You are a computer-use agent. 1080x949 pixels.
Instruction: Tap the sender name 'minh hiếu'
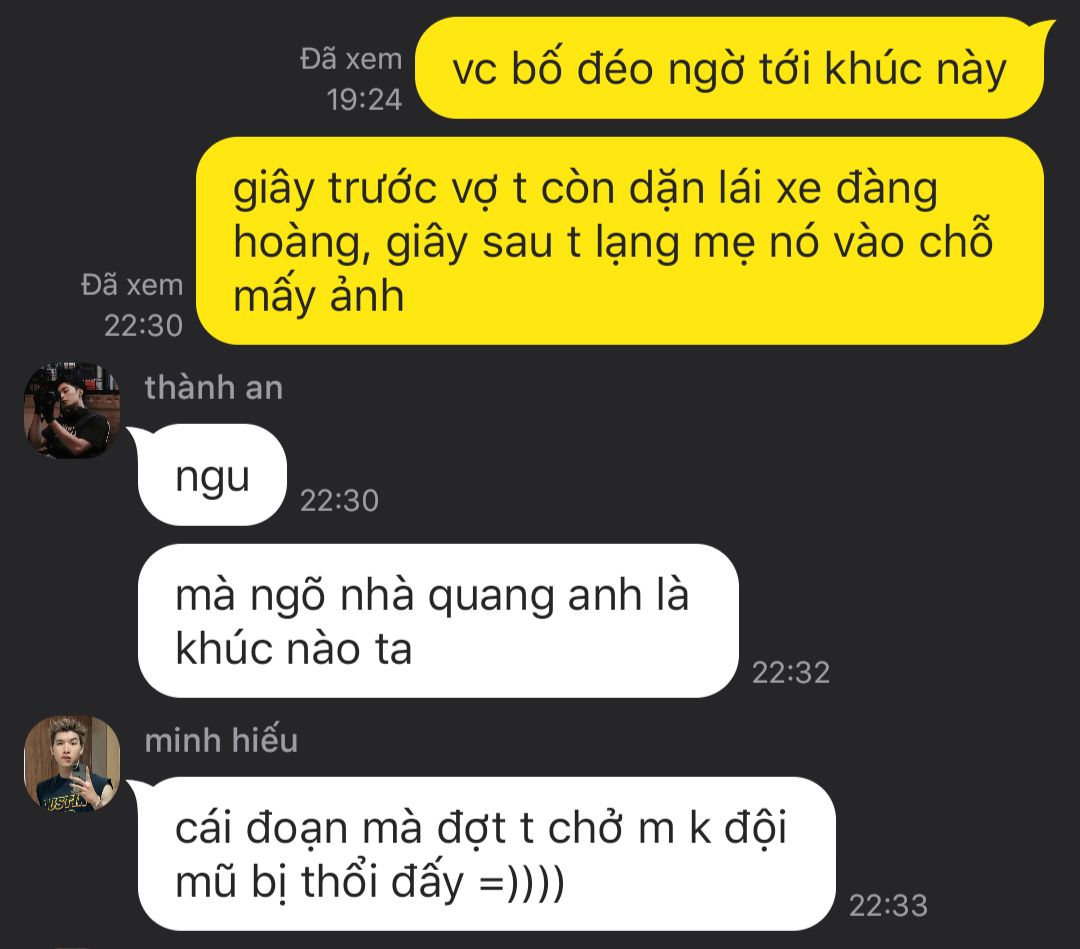pyautogui.click(x=221, y=740)
